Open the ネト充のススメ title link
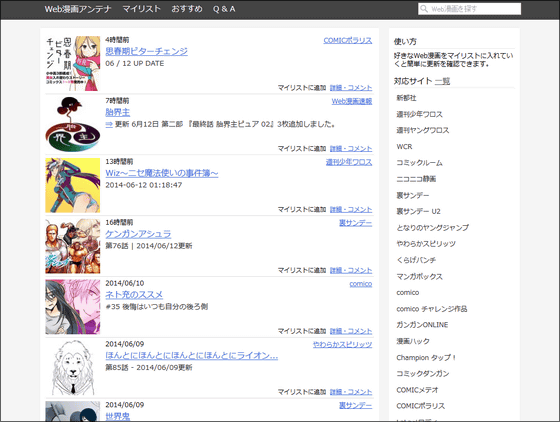This screenshot has height=422, width=560. pyautogui.click(x=134, y=295)
